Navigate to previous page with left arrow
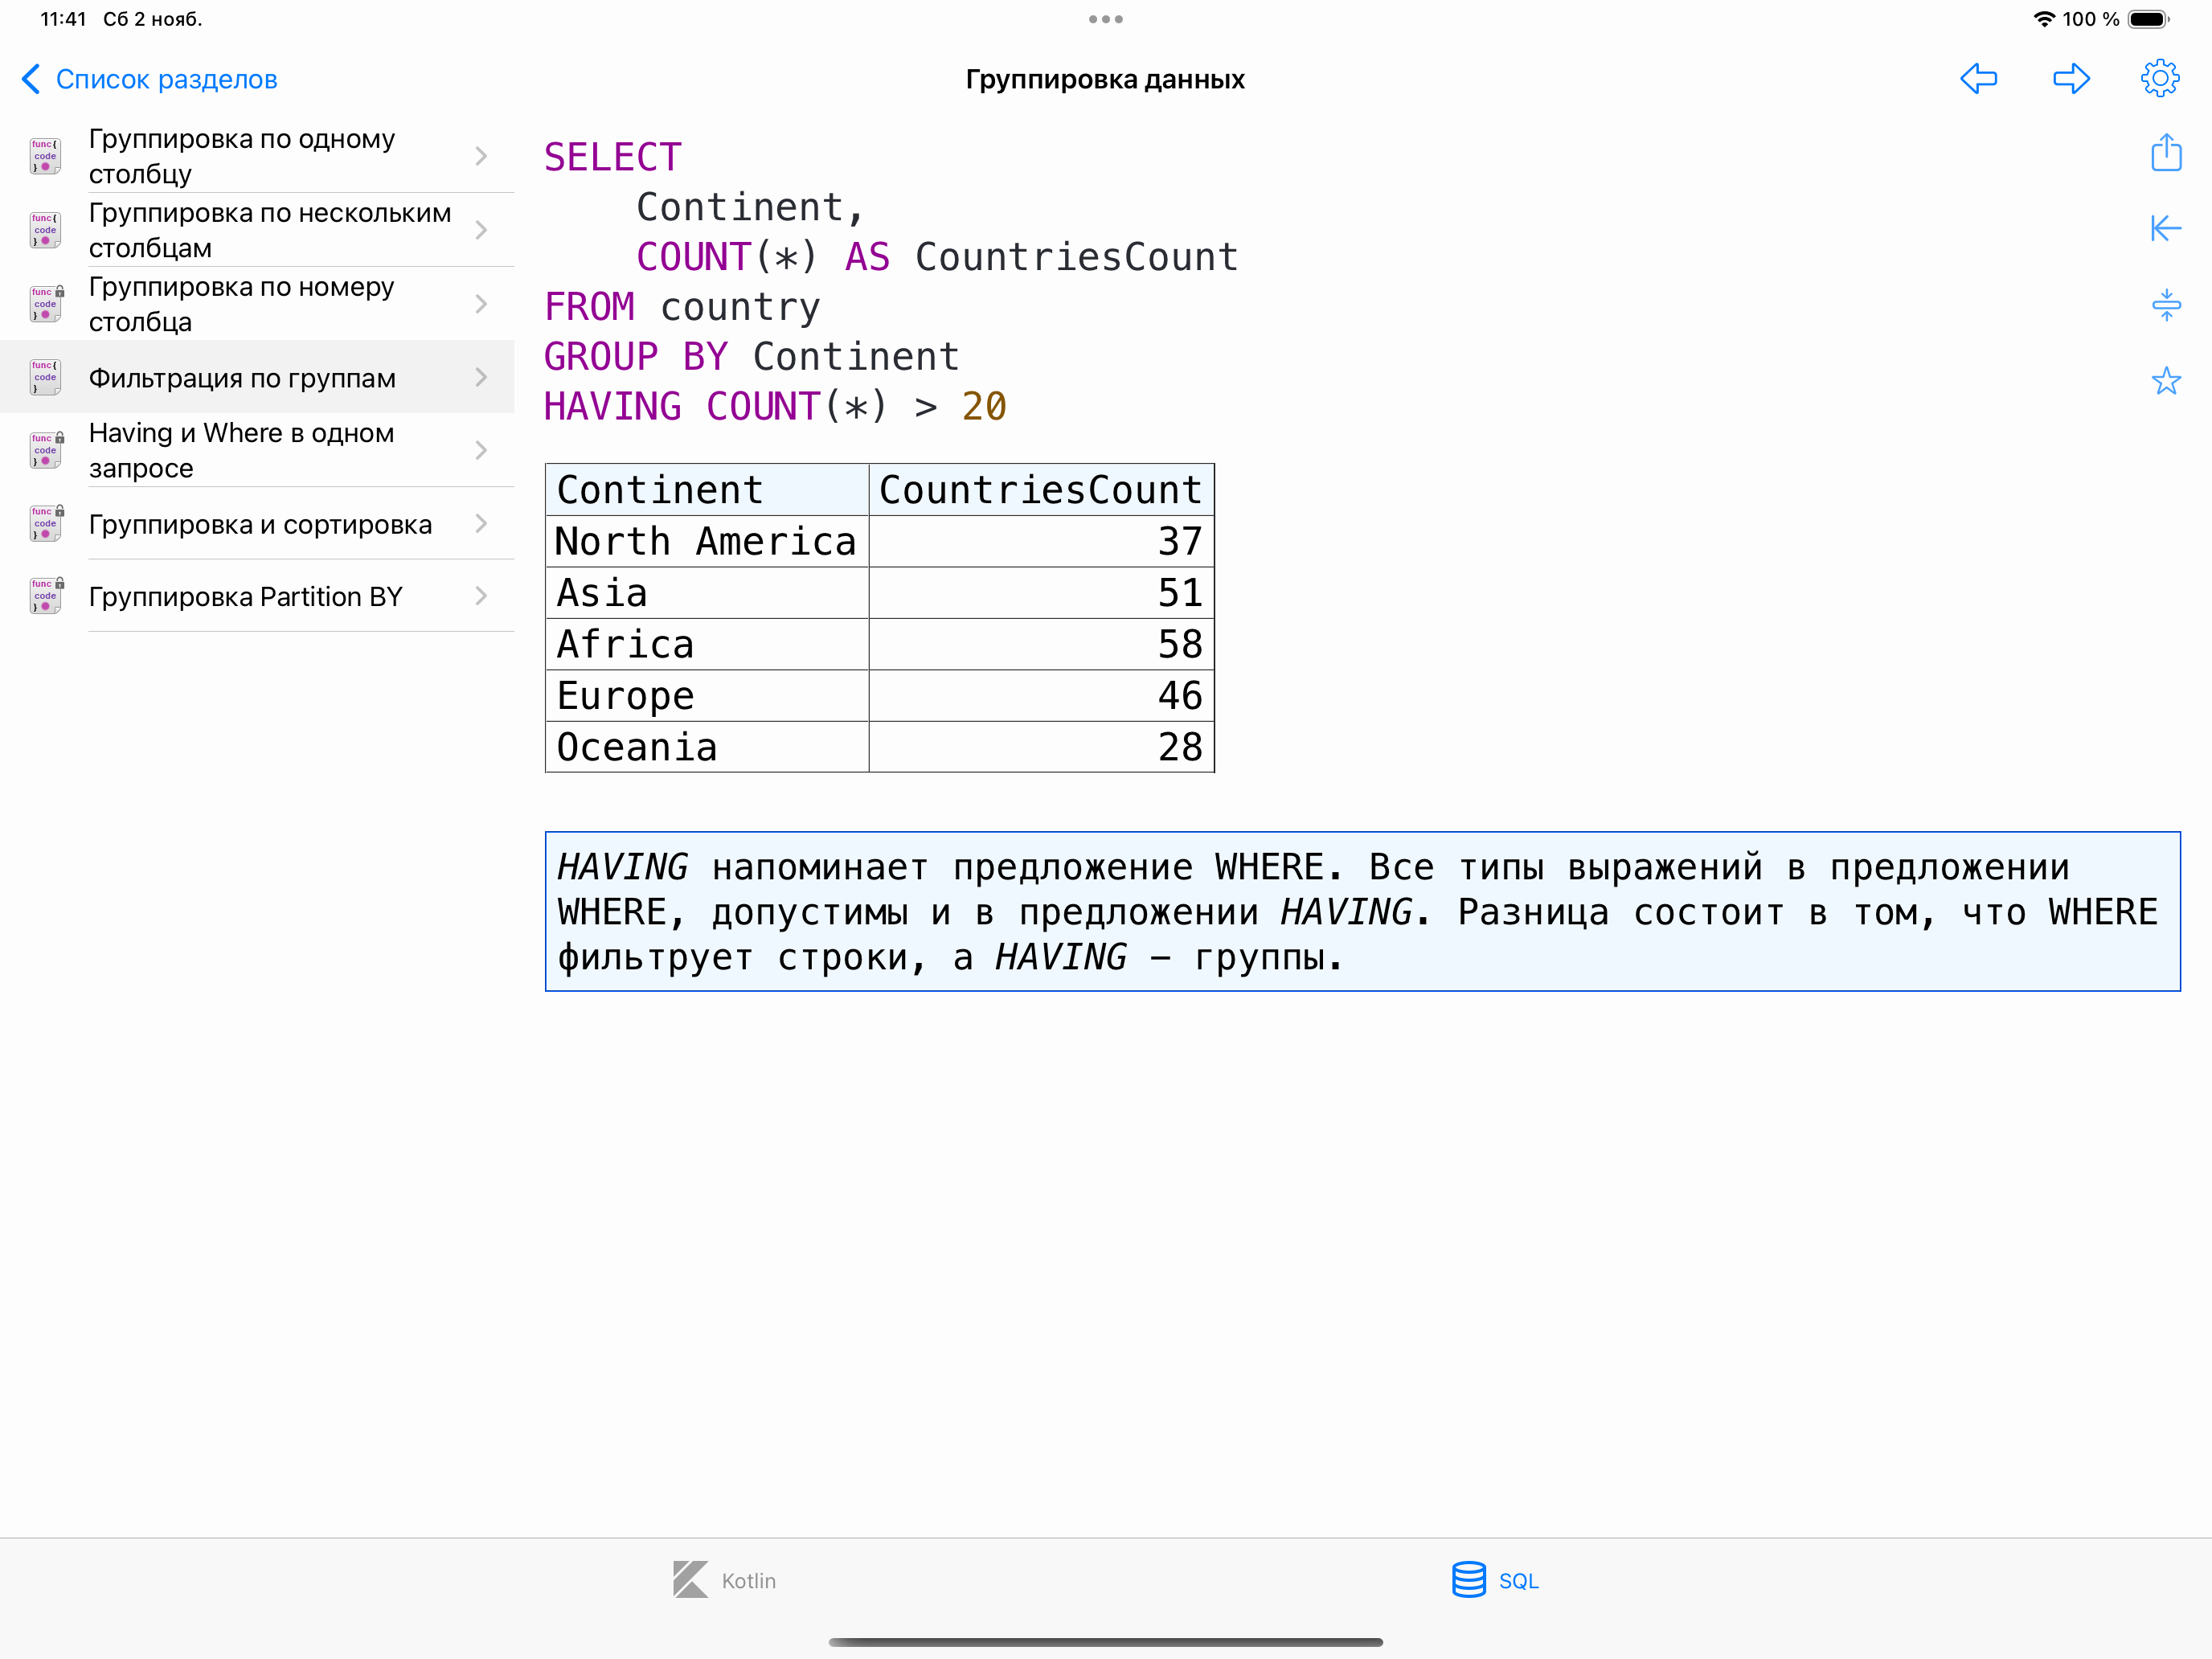Screen dimensions: 2212x1659 pos(1978,78)
